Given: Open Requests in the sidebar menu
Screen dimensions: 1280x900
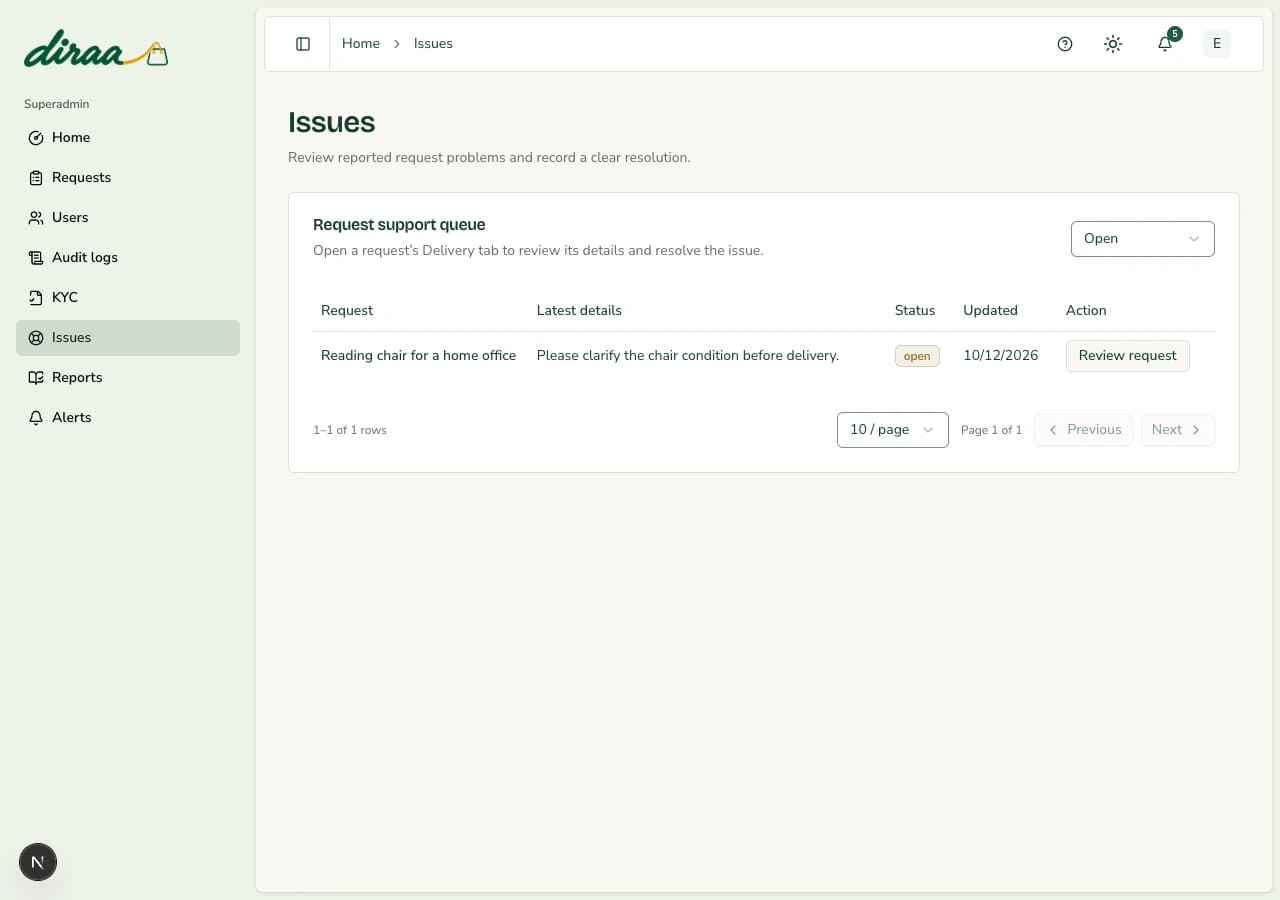Looking at the screenshot, I should point(128,178).
